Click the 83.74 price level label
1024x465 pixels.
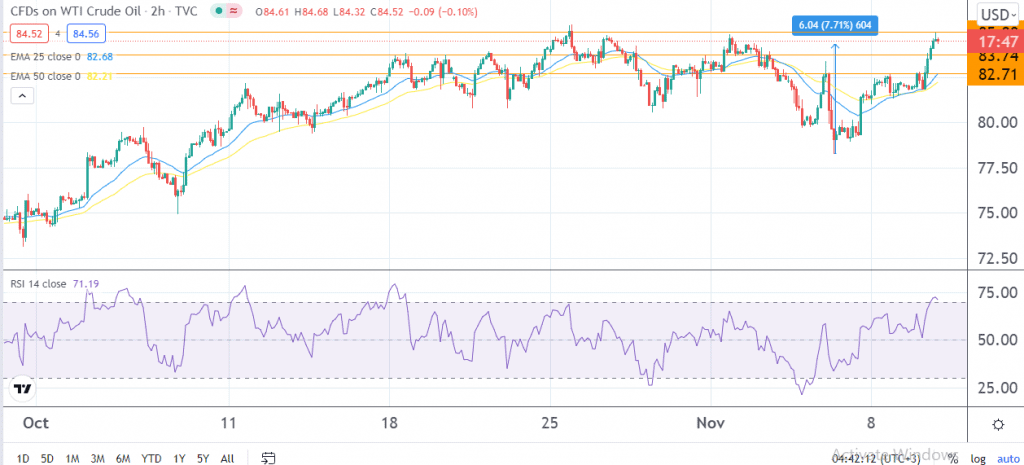[x=999, y=57]
